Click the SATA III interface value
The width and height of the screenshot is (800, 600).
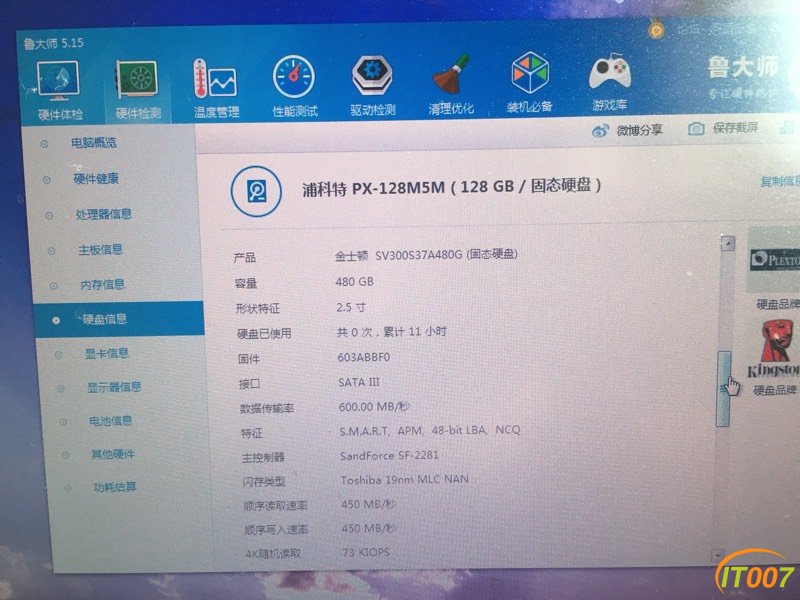pos(359,382)
